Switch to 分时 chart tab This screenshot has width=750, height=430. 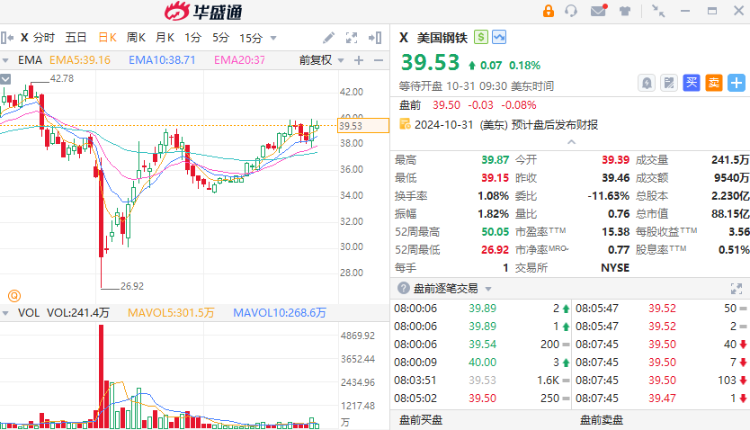point(44,38)
